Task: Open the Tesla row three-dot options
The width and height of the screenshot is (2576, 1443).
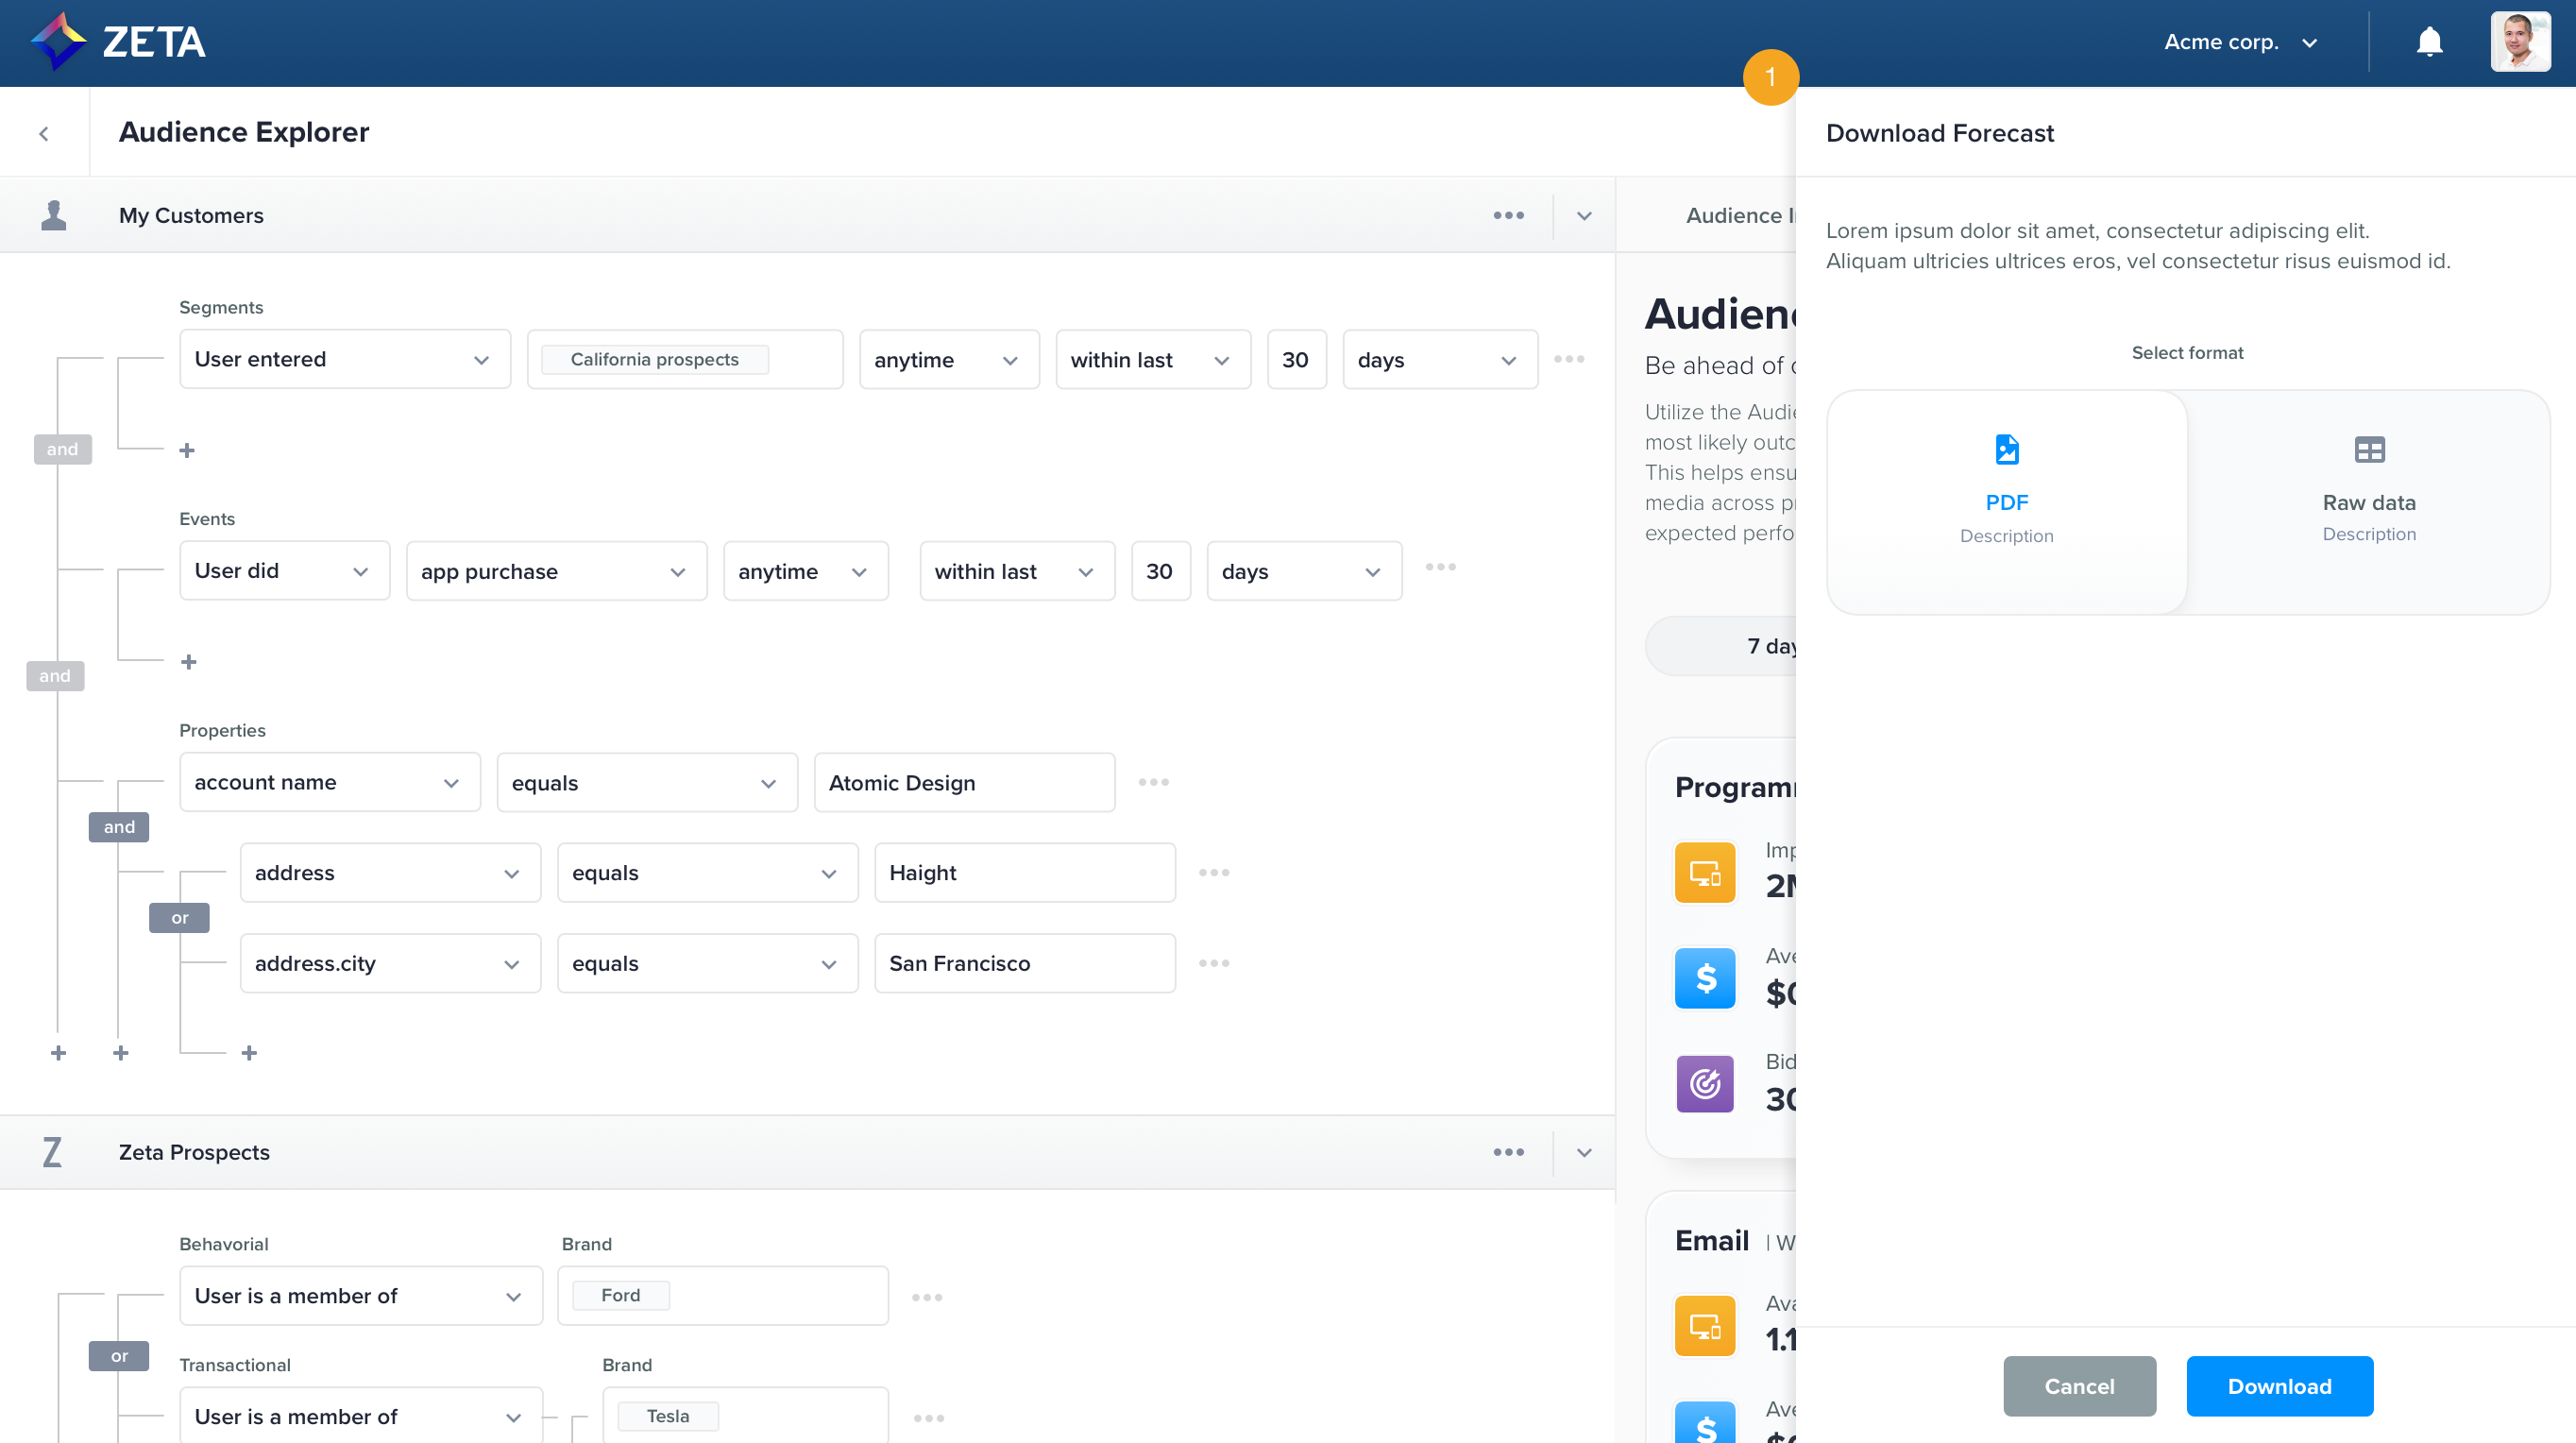Action: coord(929,1418)
